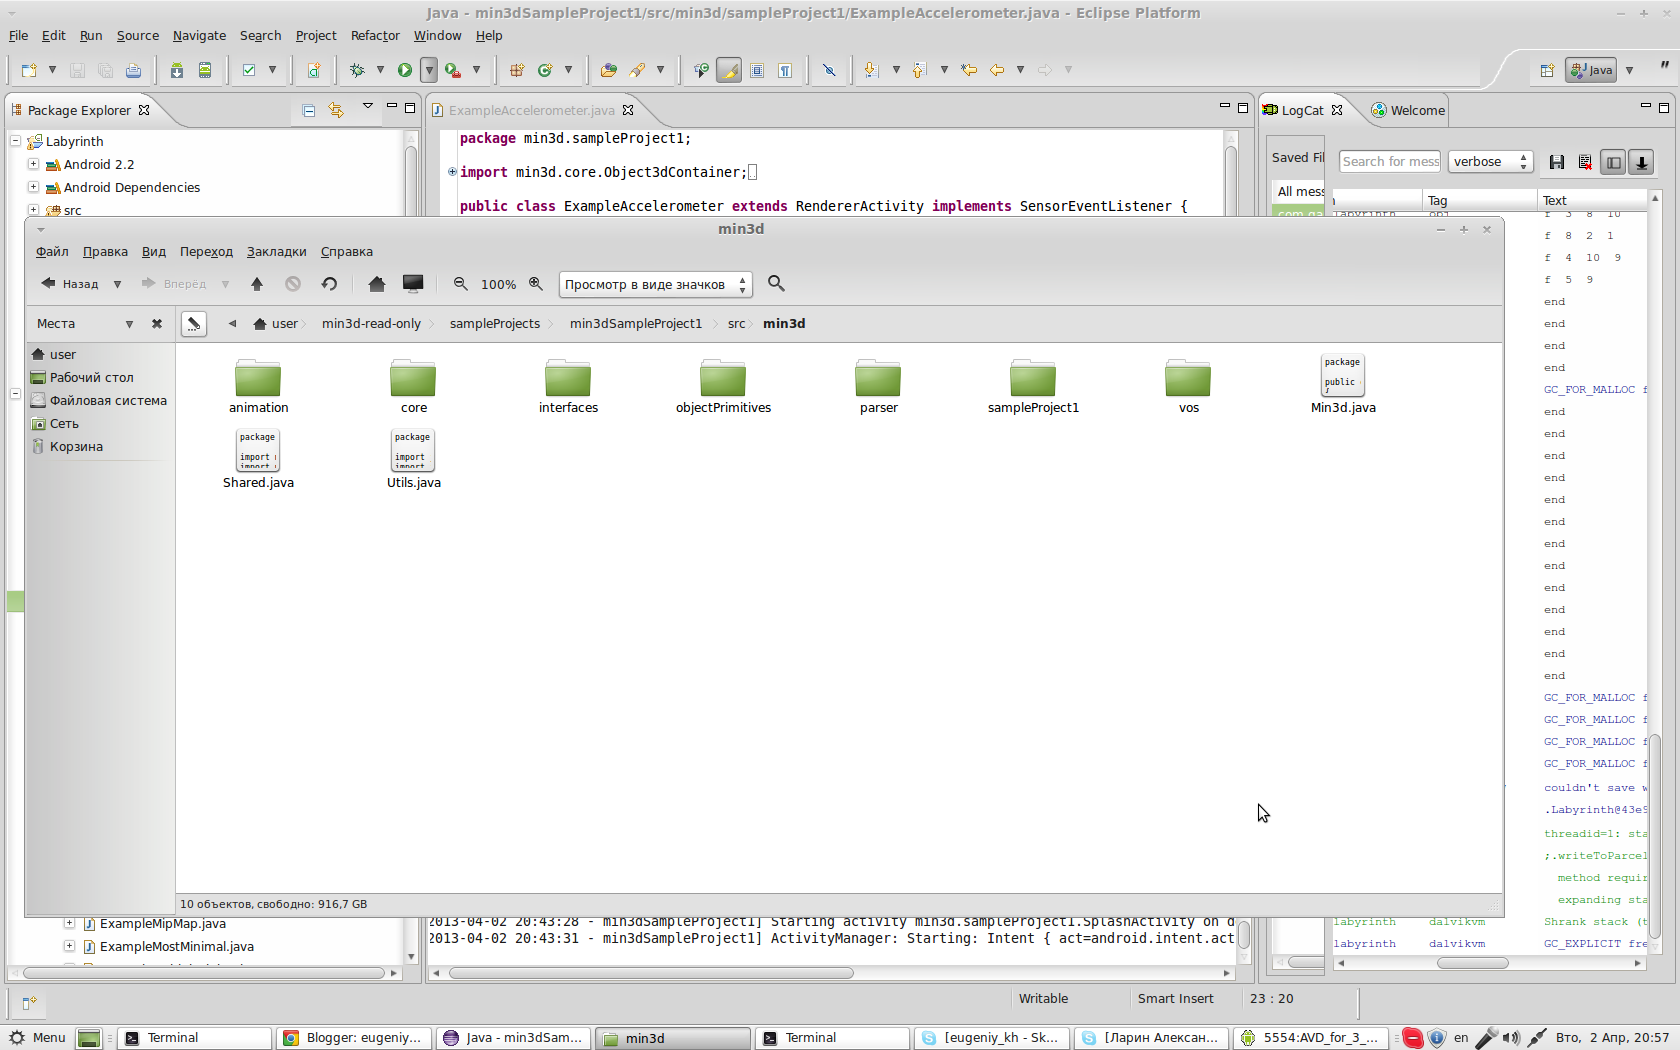Screen dimensions: 1680x1050
Task: Switch to the Java perspective button
Action: point(1591,70)
